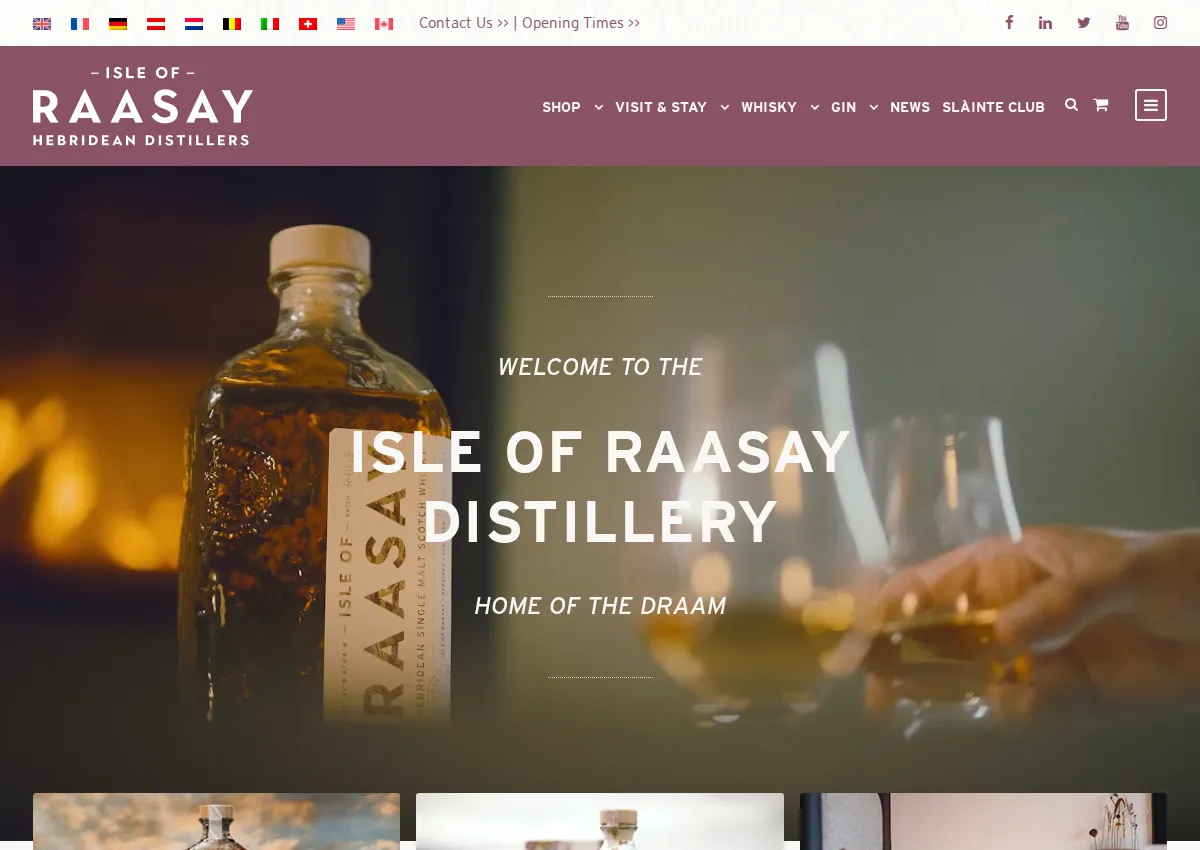The width and height of the screenshot is (1200, 850).
Task: Expand the Whisky dropdown arrow
Action: pyautogui.click(x=815, y=107)
